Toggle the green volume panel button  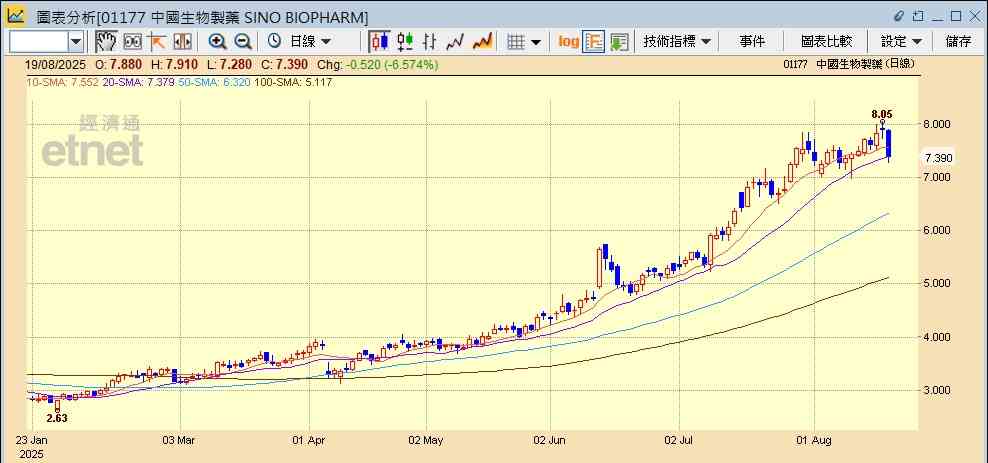coord(619,42)
